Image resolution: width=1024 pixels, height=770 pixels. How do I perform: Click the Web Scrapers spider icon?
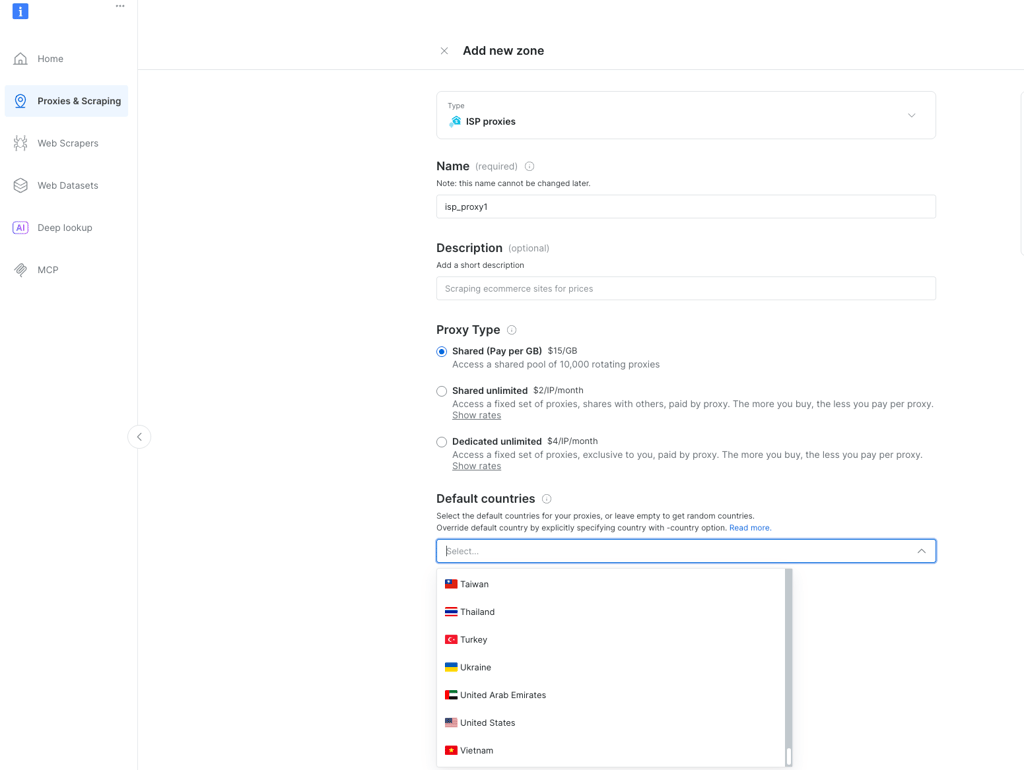pyautogui.click(x=20, y=143)
